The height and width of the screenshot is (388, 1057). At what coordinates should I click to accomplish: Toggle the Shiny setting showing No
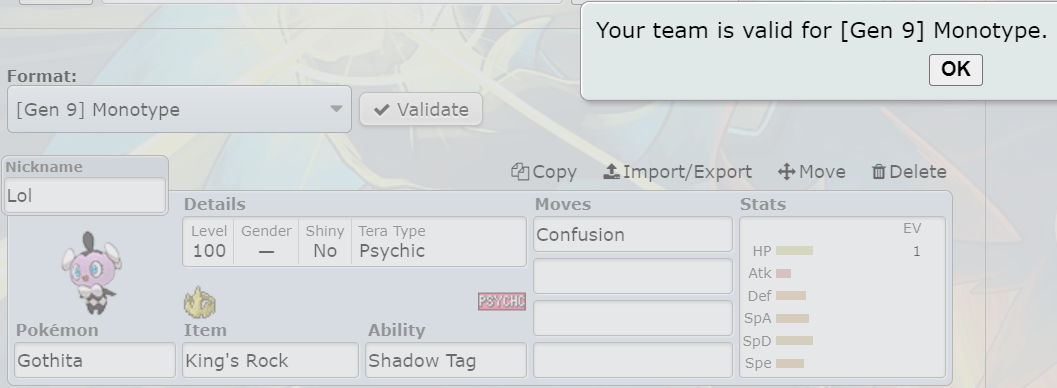(x=325, y=241)
